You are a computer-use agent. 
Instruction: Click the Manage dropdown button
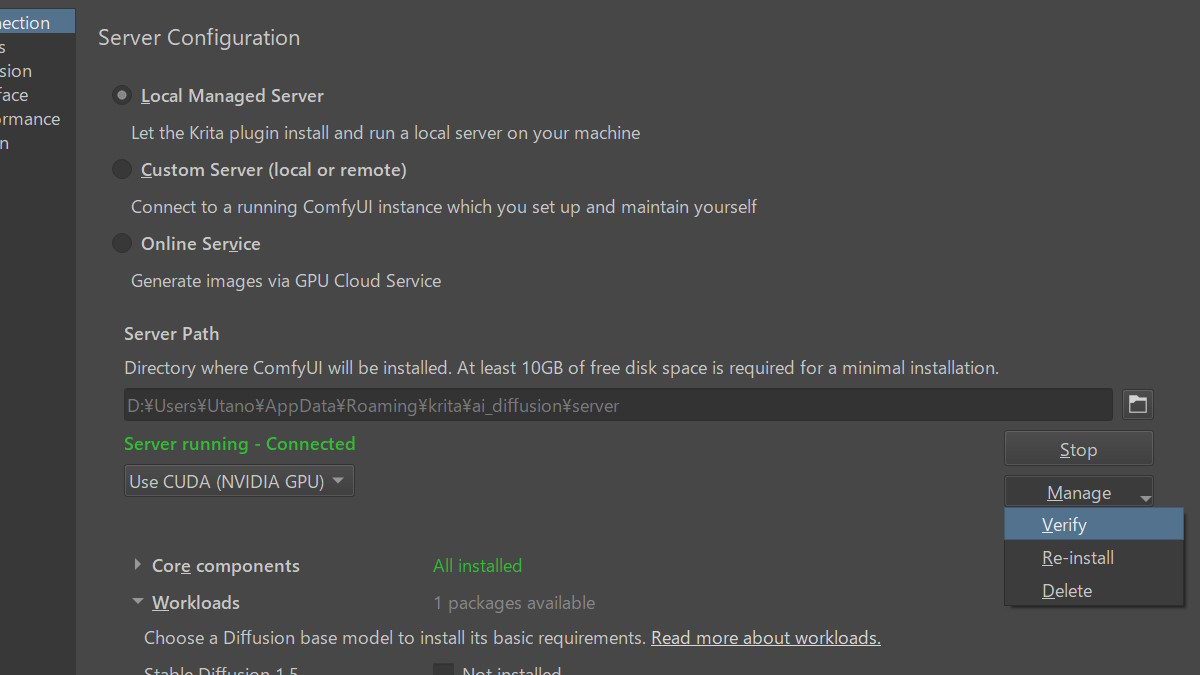1078,492
